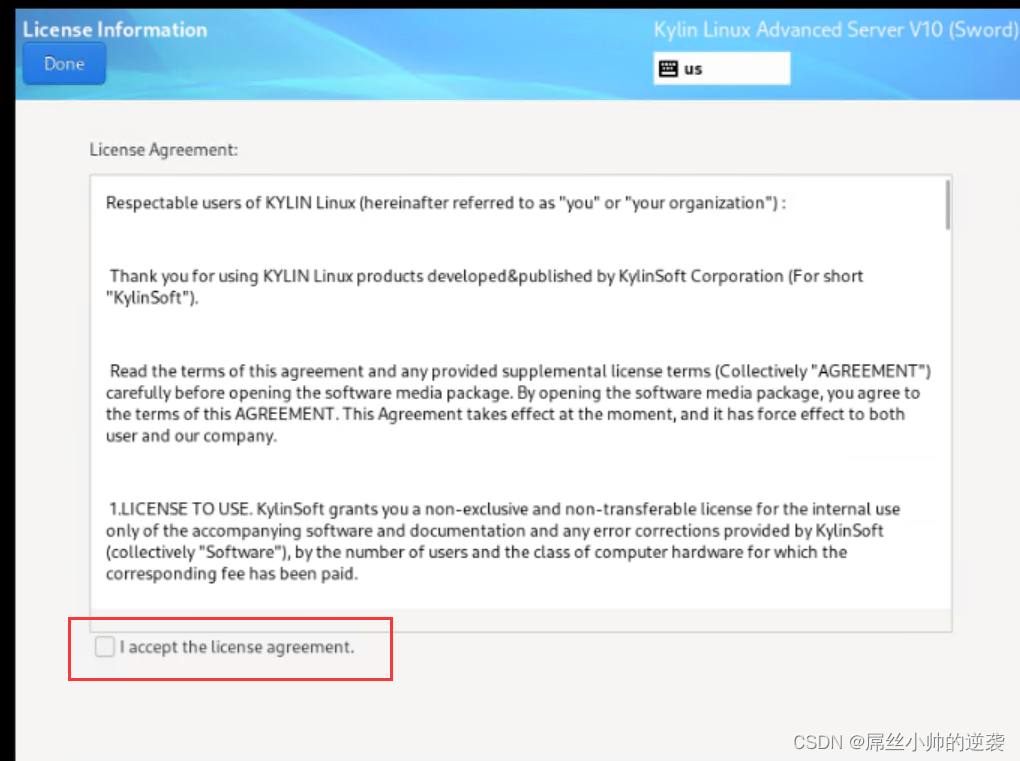1020x761 pixels.
Task: Click the "License Information" page title
Action: (x=115, y=29)
